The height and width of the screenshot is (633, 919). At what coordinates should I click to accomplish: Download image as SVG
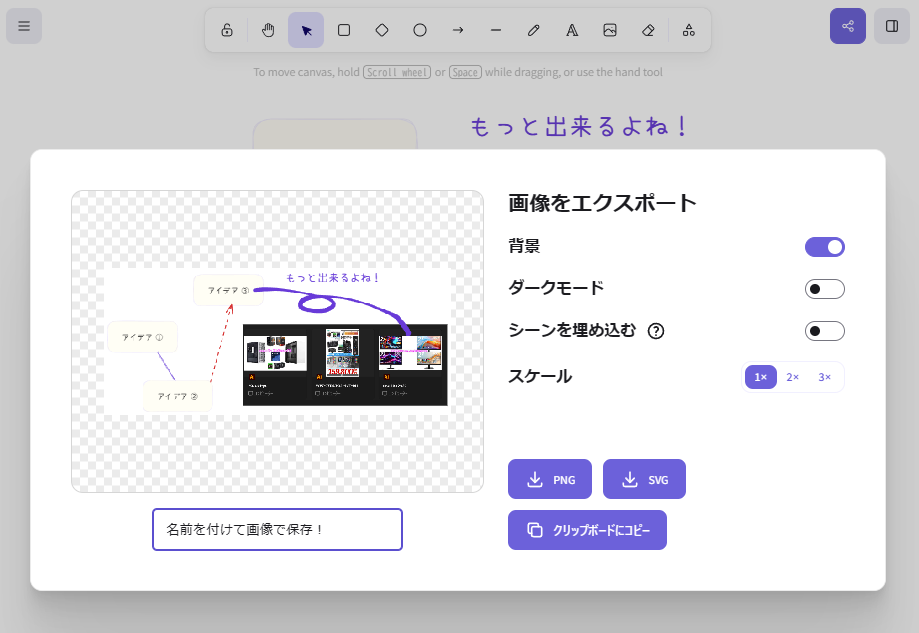coord(644,479)
